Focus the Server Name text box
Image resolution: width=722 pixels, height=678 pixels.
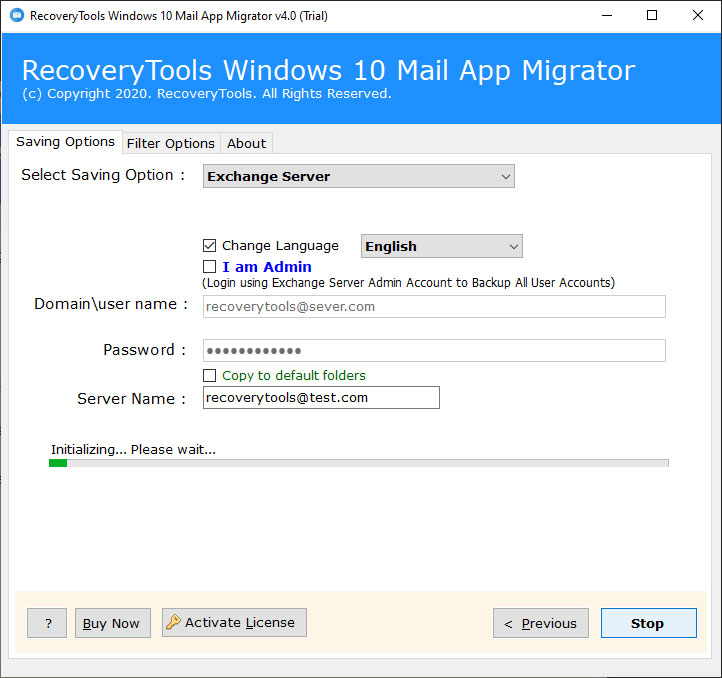[321, 397]
